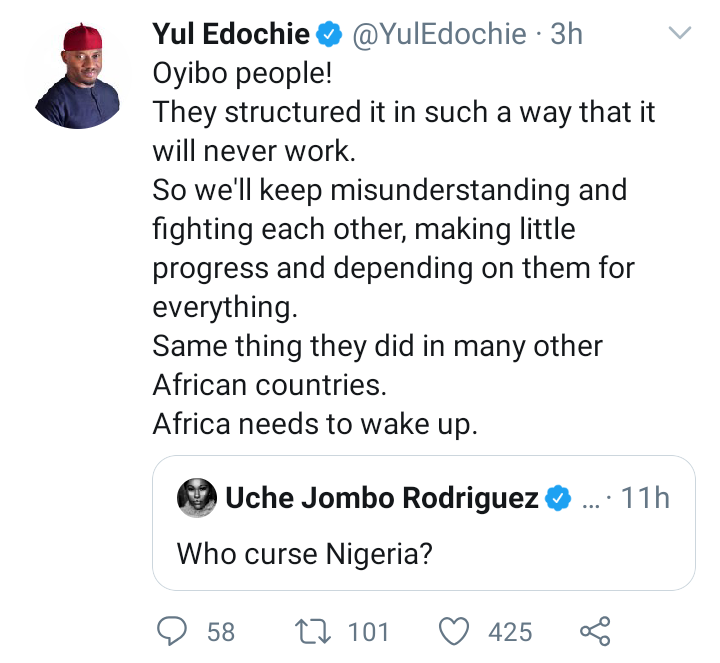Open Uche Jombo's small avatar
The width and height of the screenshot is (720, 663).
tap(197, 497)
